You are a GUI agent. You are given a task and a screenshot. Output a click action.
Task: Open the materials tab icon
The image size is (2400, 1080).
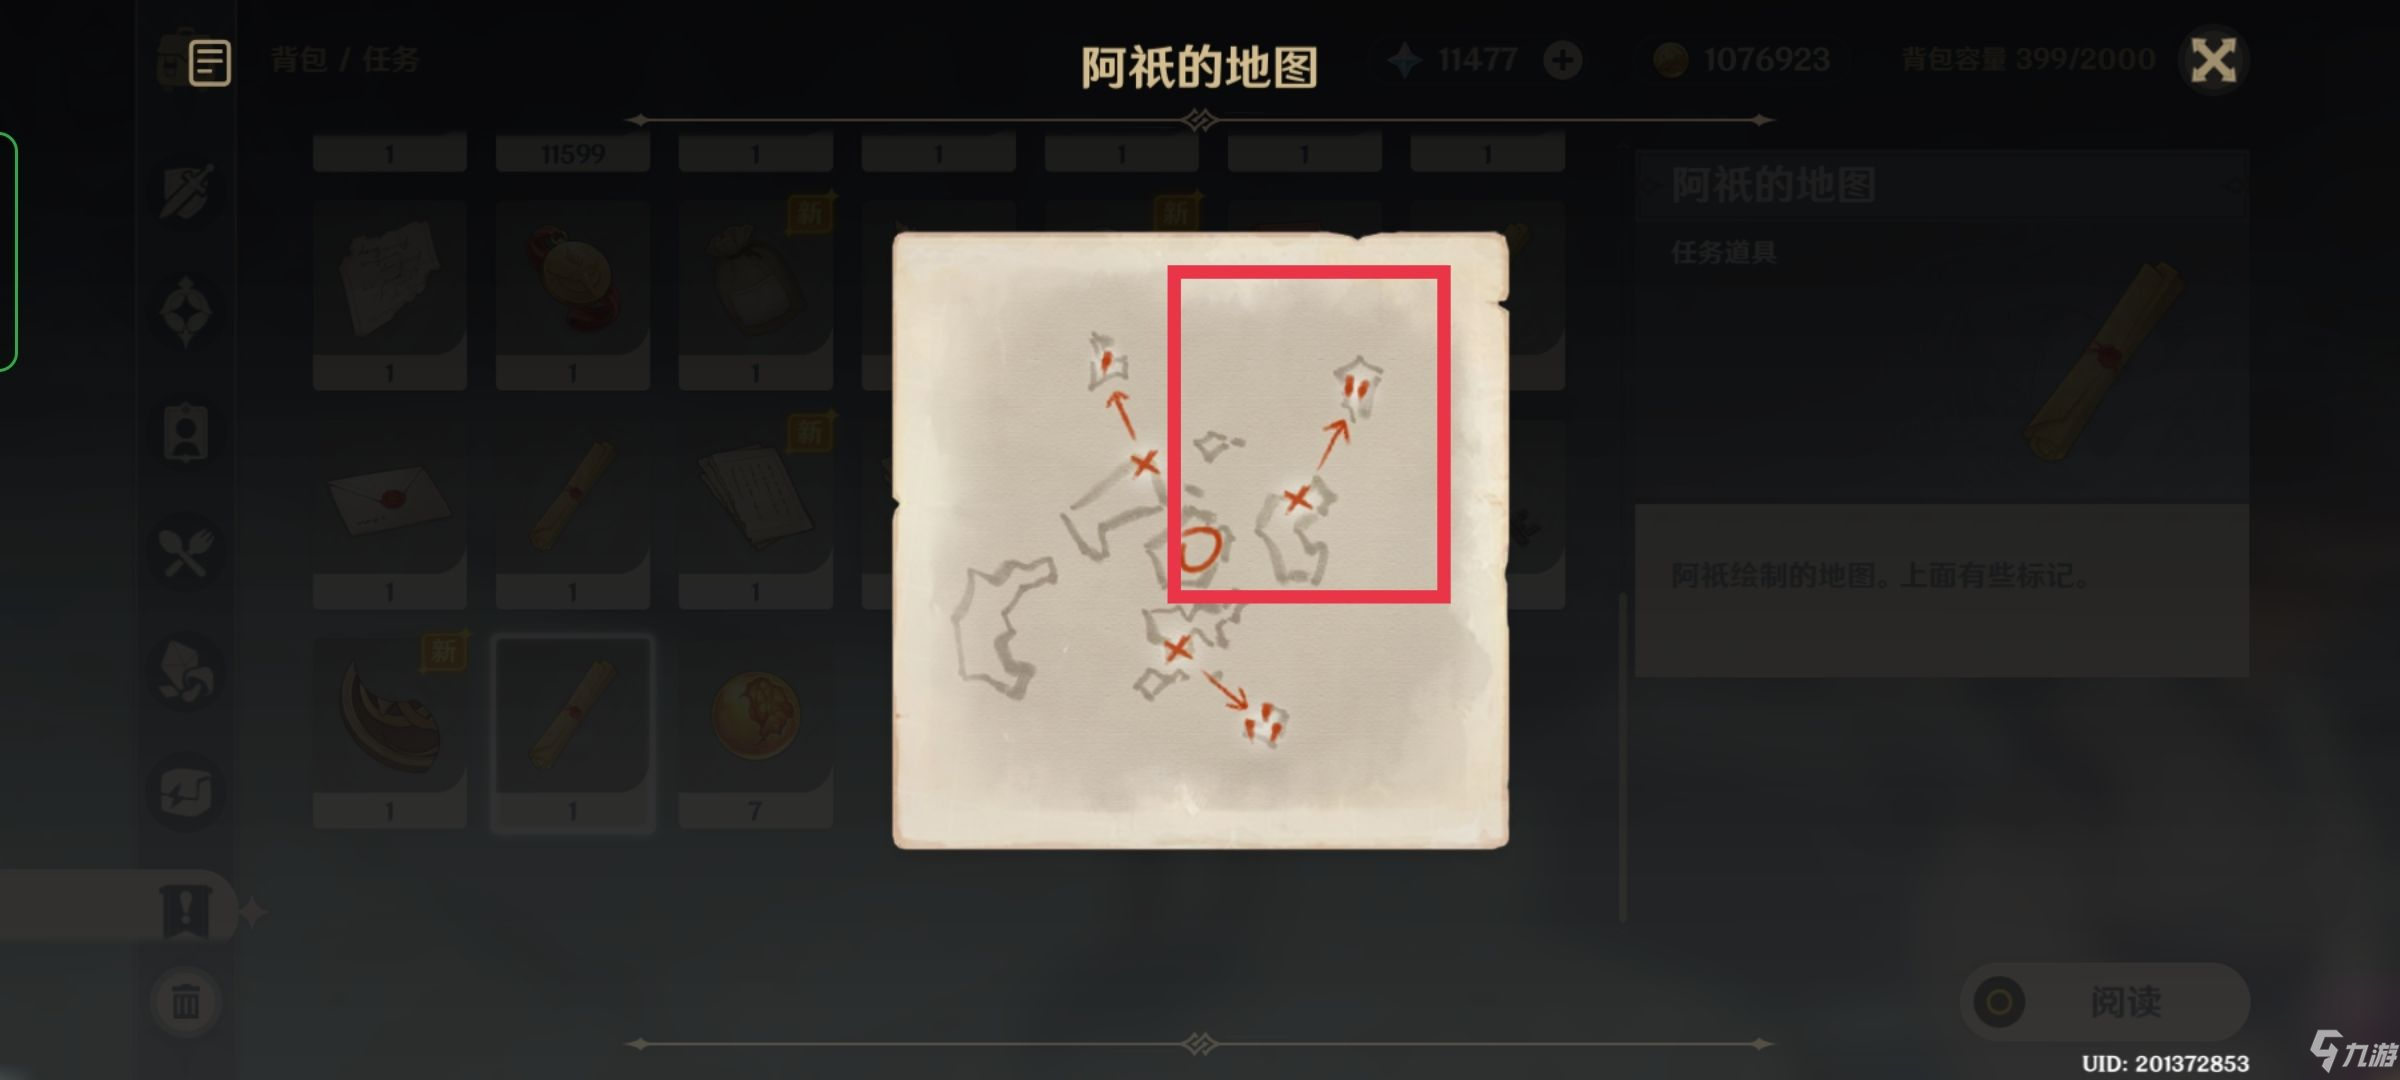[x=186, y=672]
